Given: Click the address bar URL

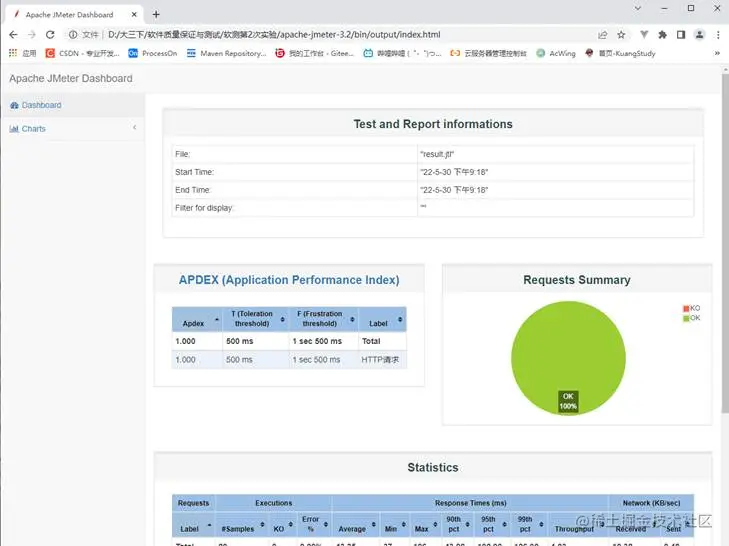Looking at the screenshot, I should pyautogui.click(x=274, y=35).
